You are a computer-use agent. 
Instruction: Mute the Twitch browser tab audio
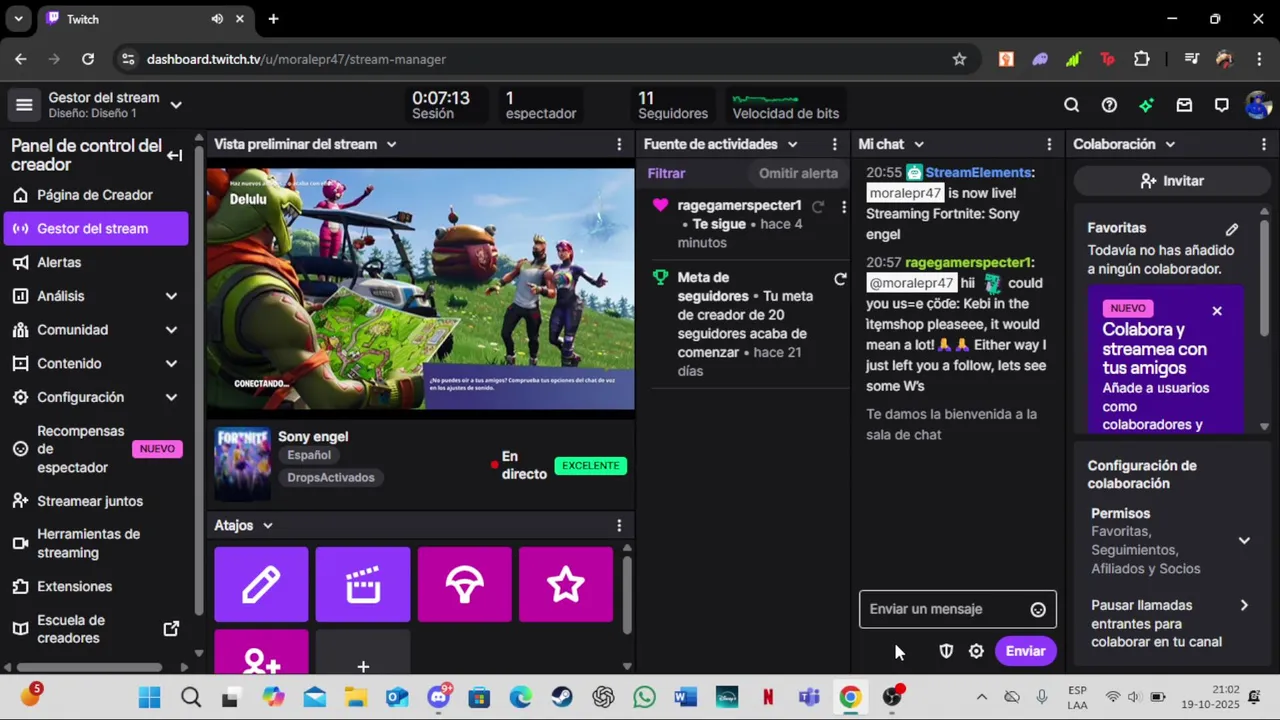217,19
